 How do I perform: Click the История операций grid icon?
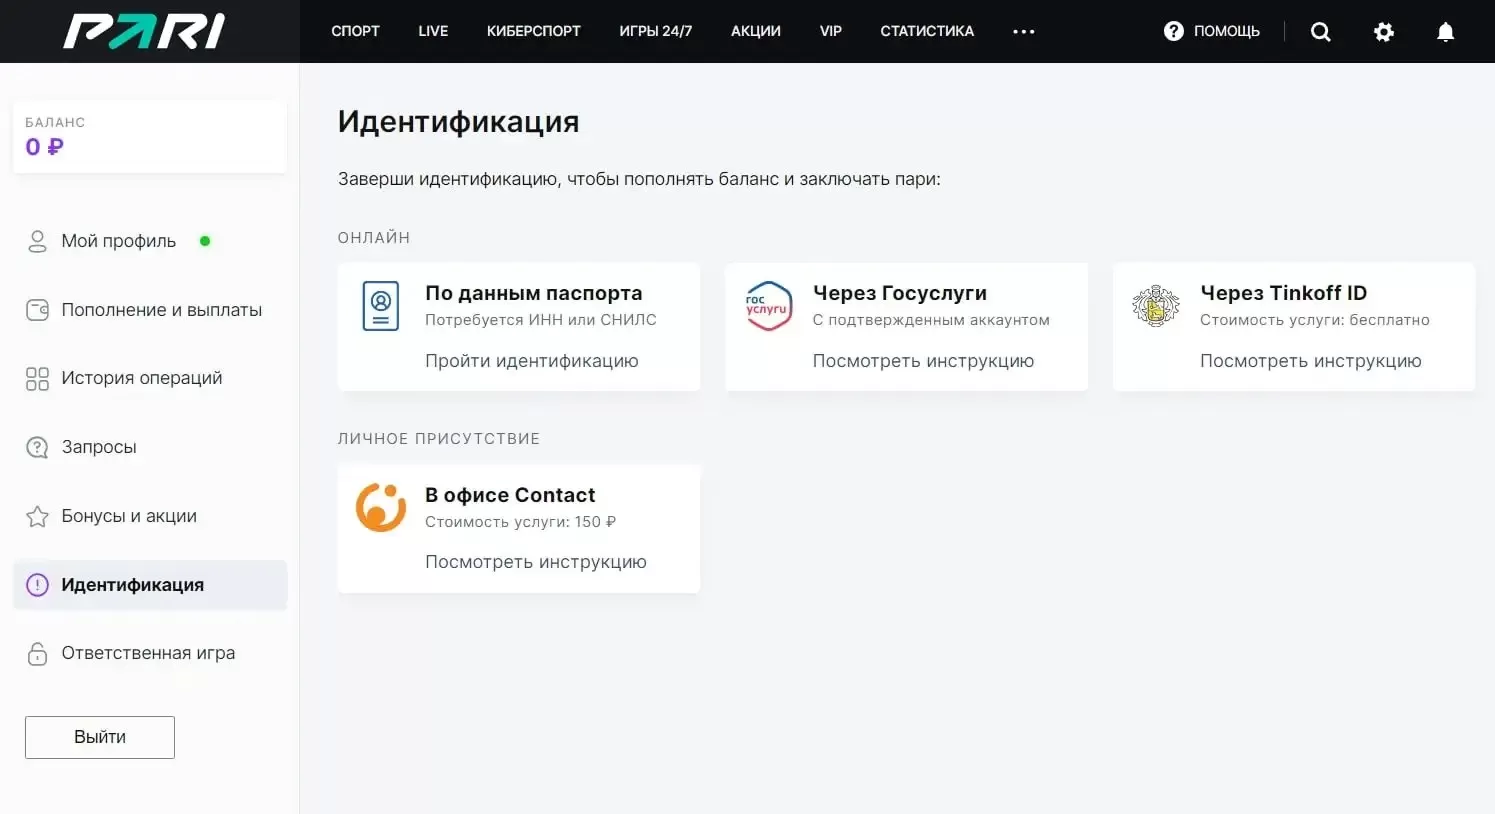coord(38,378)
